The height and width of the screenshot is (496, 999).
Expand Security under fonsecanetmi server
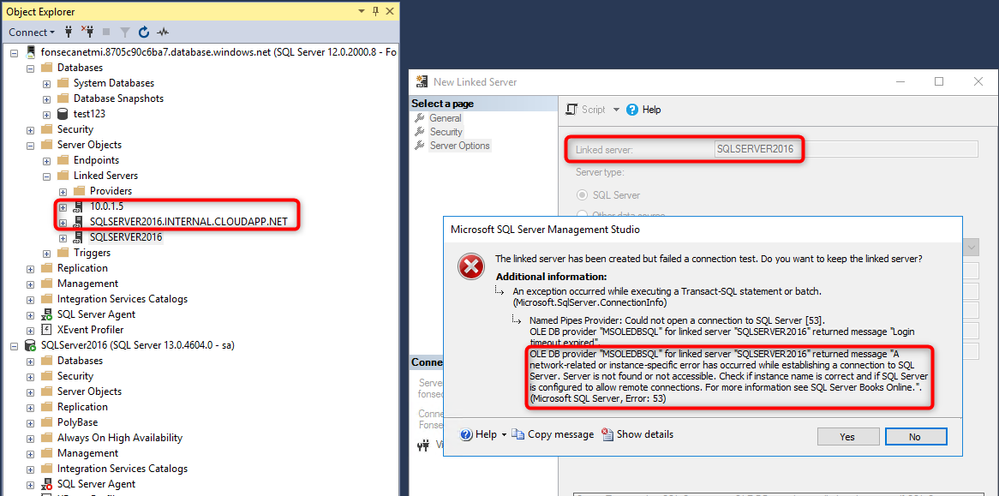pos(30,130)
